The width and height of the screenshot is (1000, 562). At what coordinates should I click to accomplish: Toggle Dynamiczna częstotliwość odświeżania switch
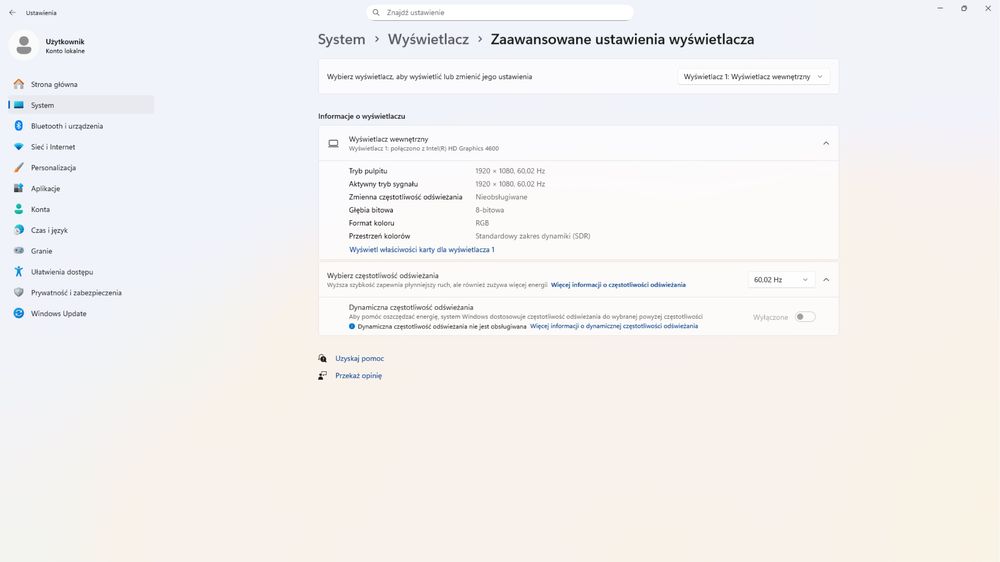click(x=805, y=317)
